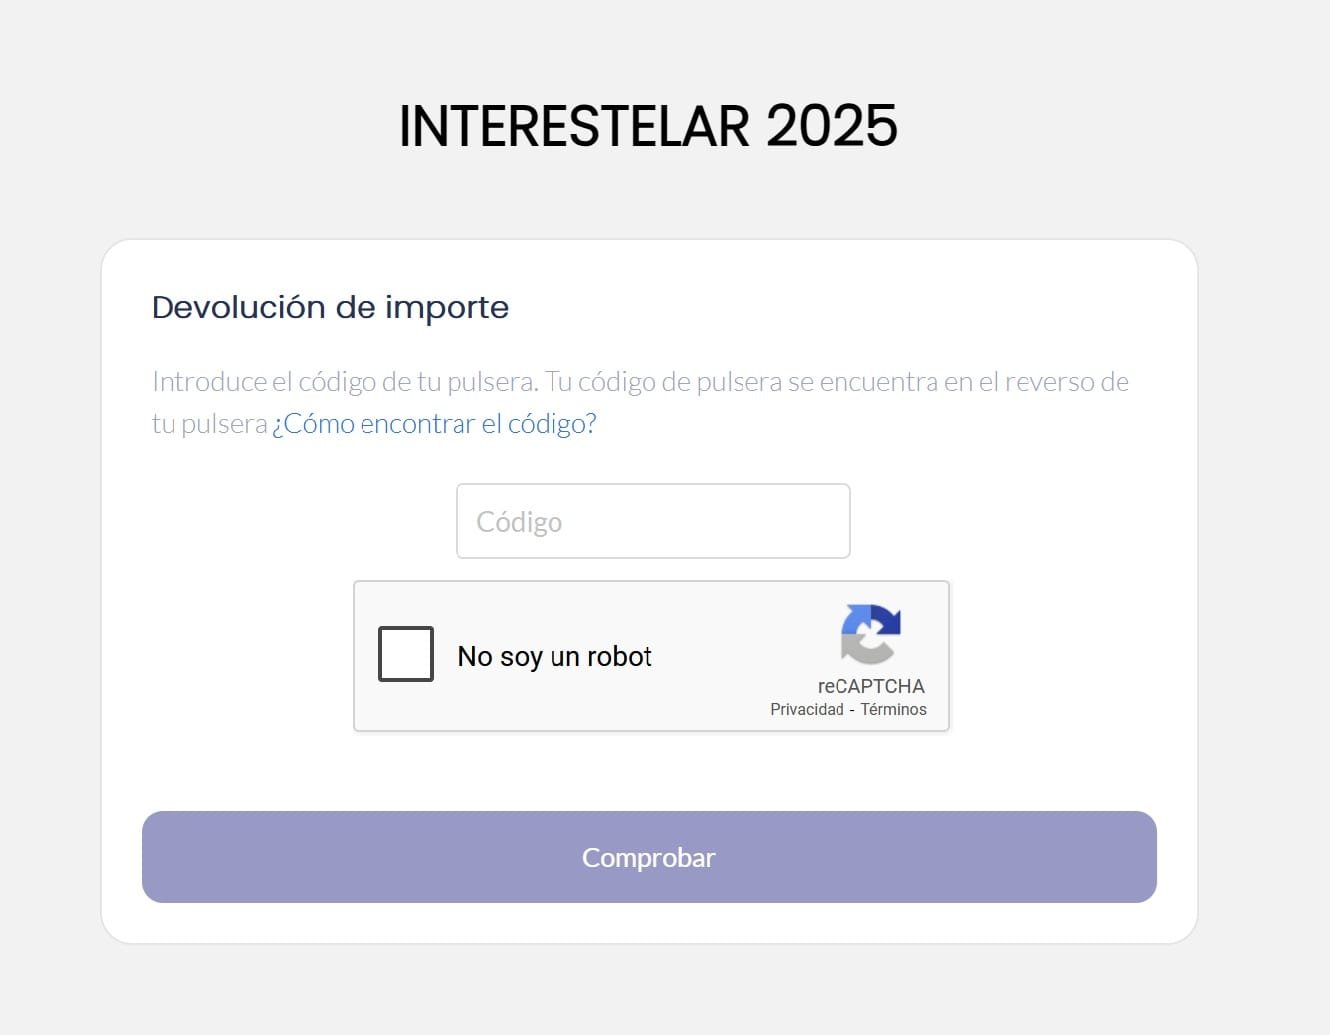Click the INTERESTELAR 2025 title

point(648,124)
